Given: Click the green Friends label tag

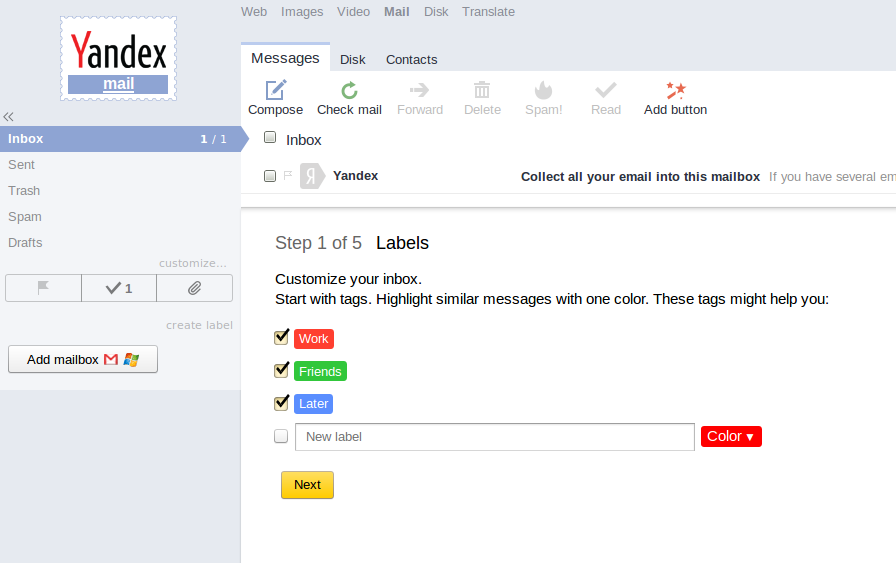Looking at the screenshot, I should (x=320, y=372).
